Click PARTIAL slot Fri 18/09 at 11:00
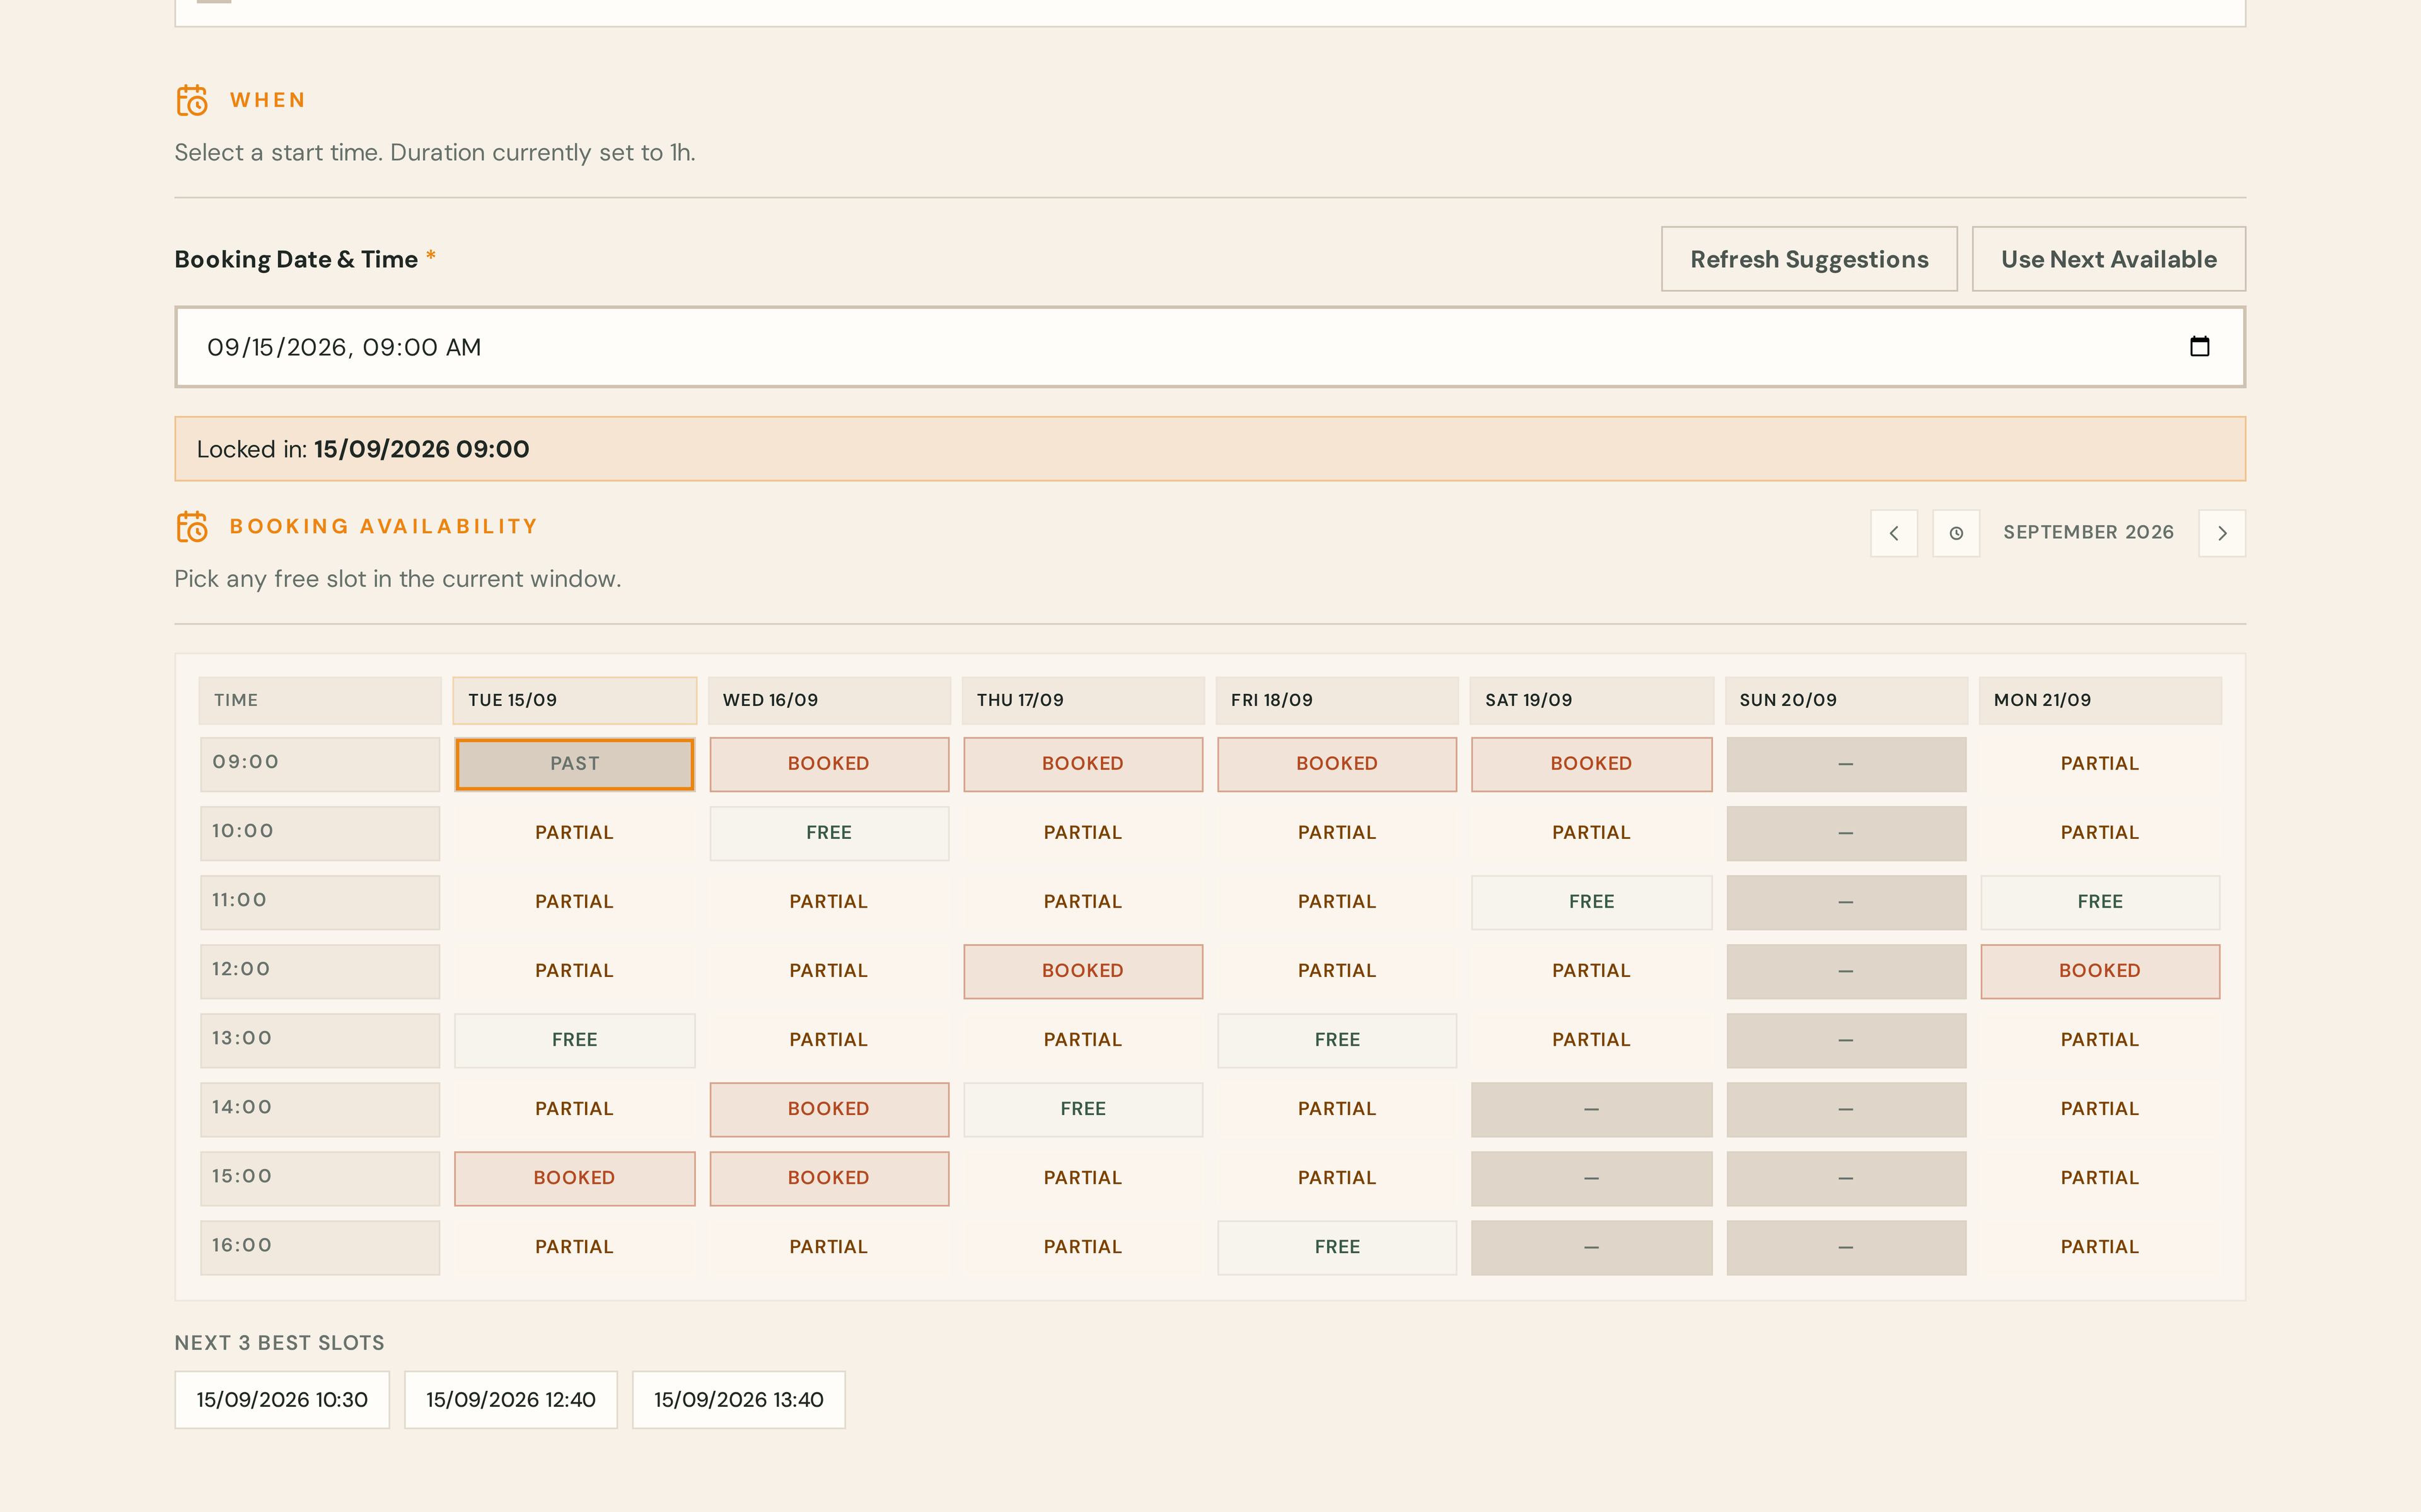 pos(1337,902)
